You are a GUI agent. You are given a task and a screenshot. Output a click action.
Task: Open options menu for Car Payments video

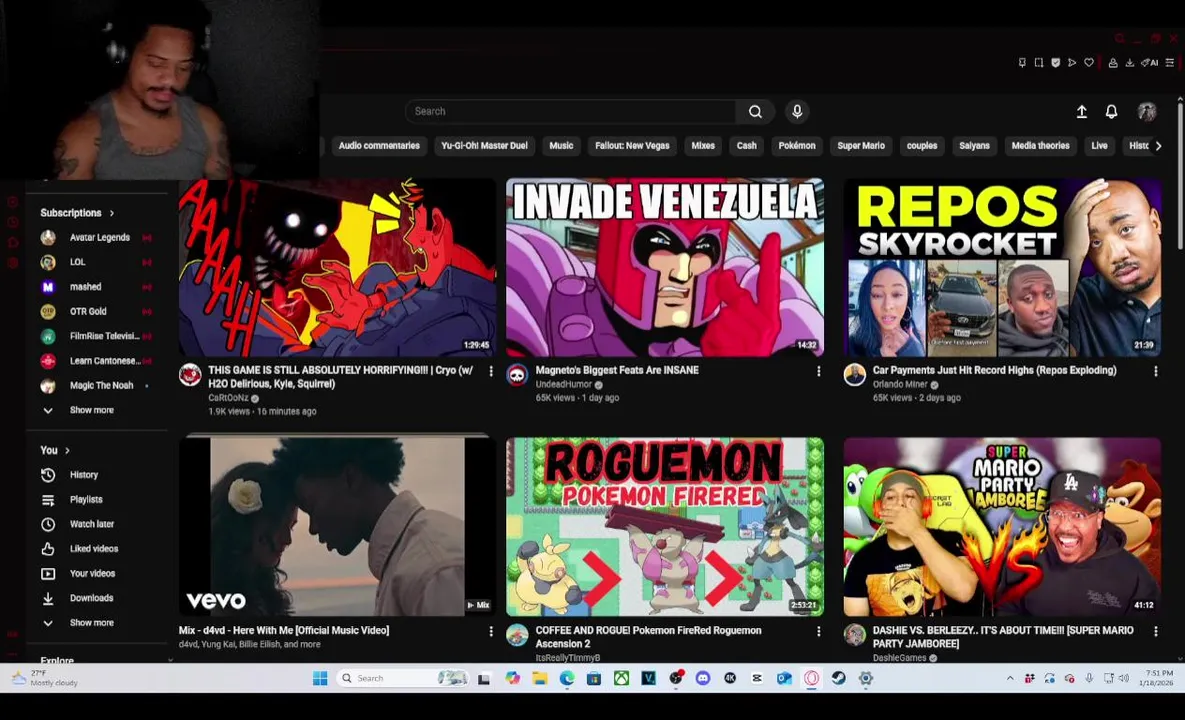[1155, 372]
